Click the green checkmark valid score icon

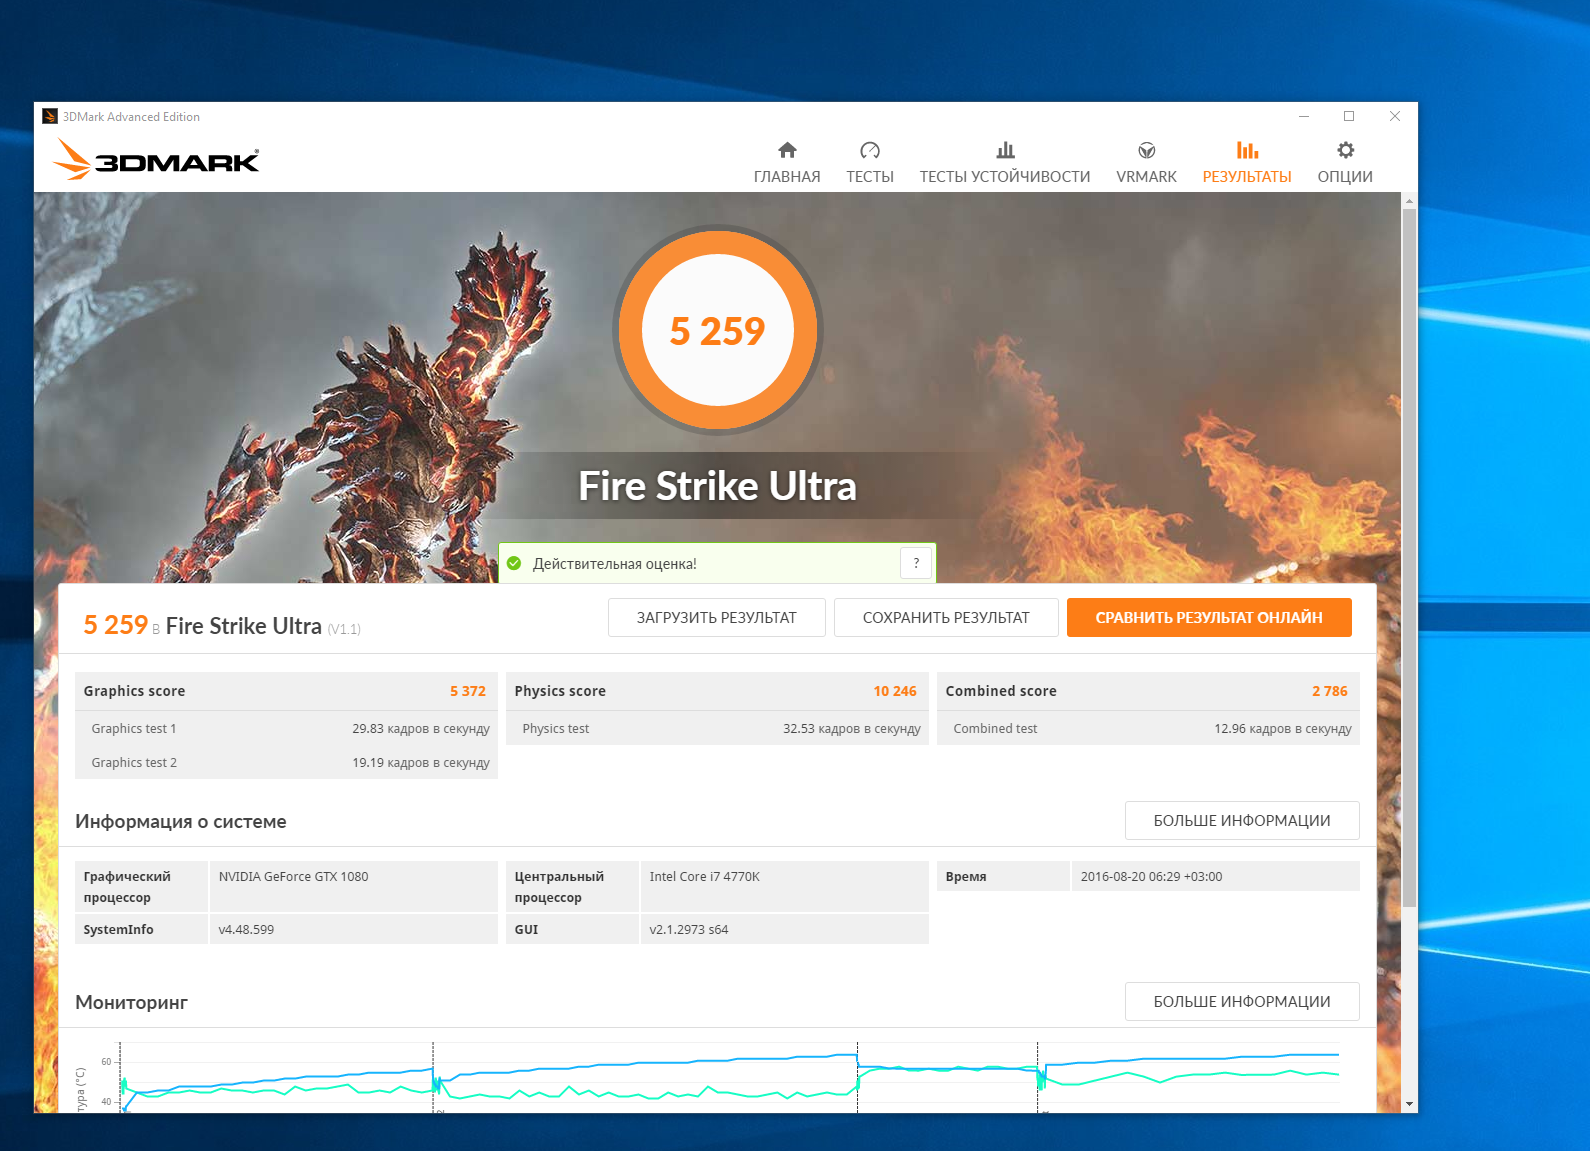point(514,563)
